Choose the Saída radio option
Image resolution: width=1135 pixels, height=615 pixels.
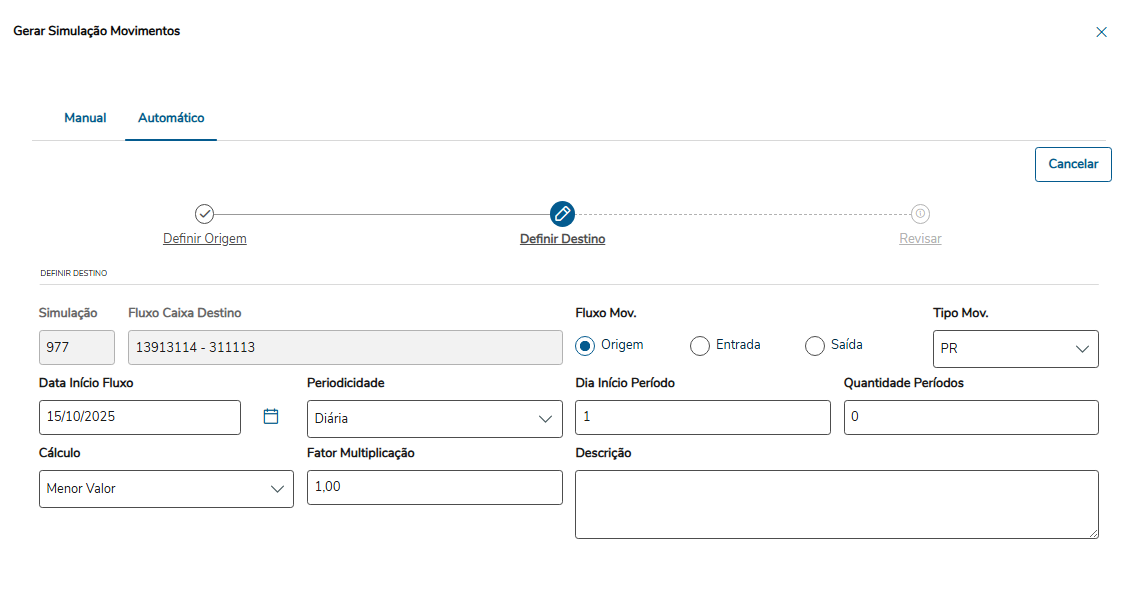[815, 345]
